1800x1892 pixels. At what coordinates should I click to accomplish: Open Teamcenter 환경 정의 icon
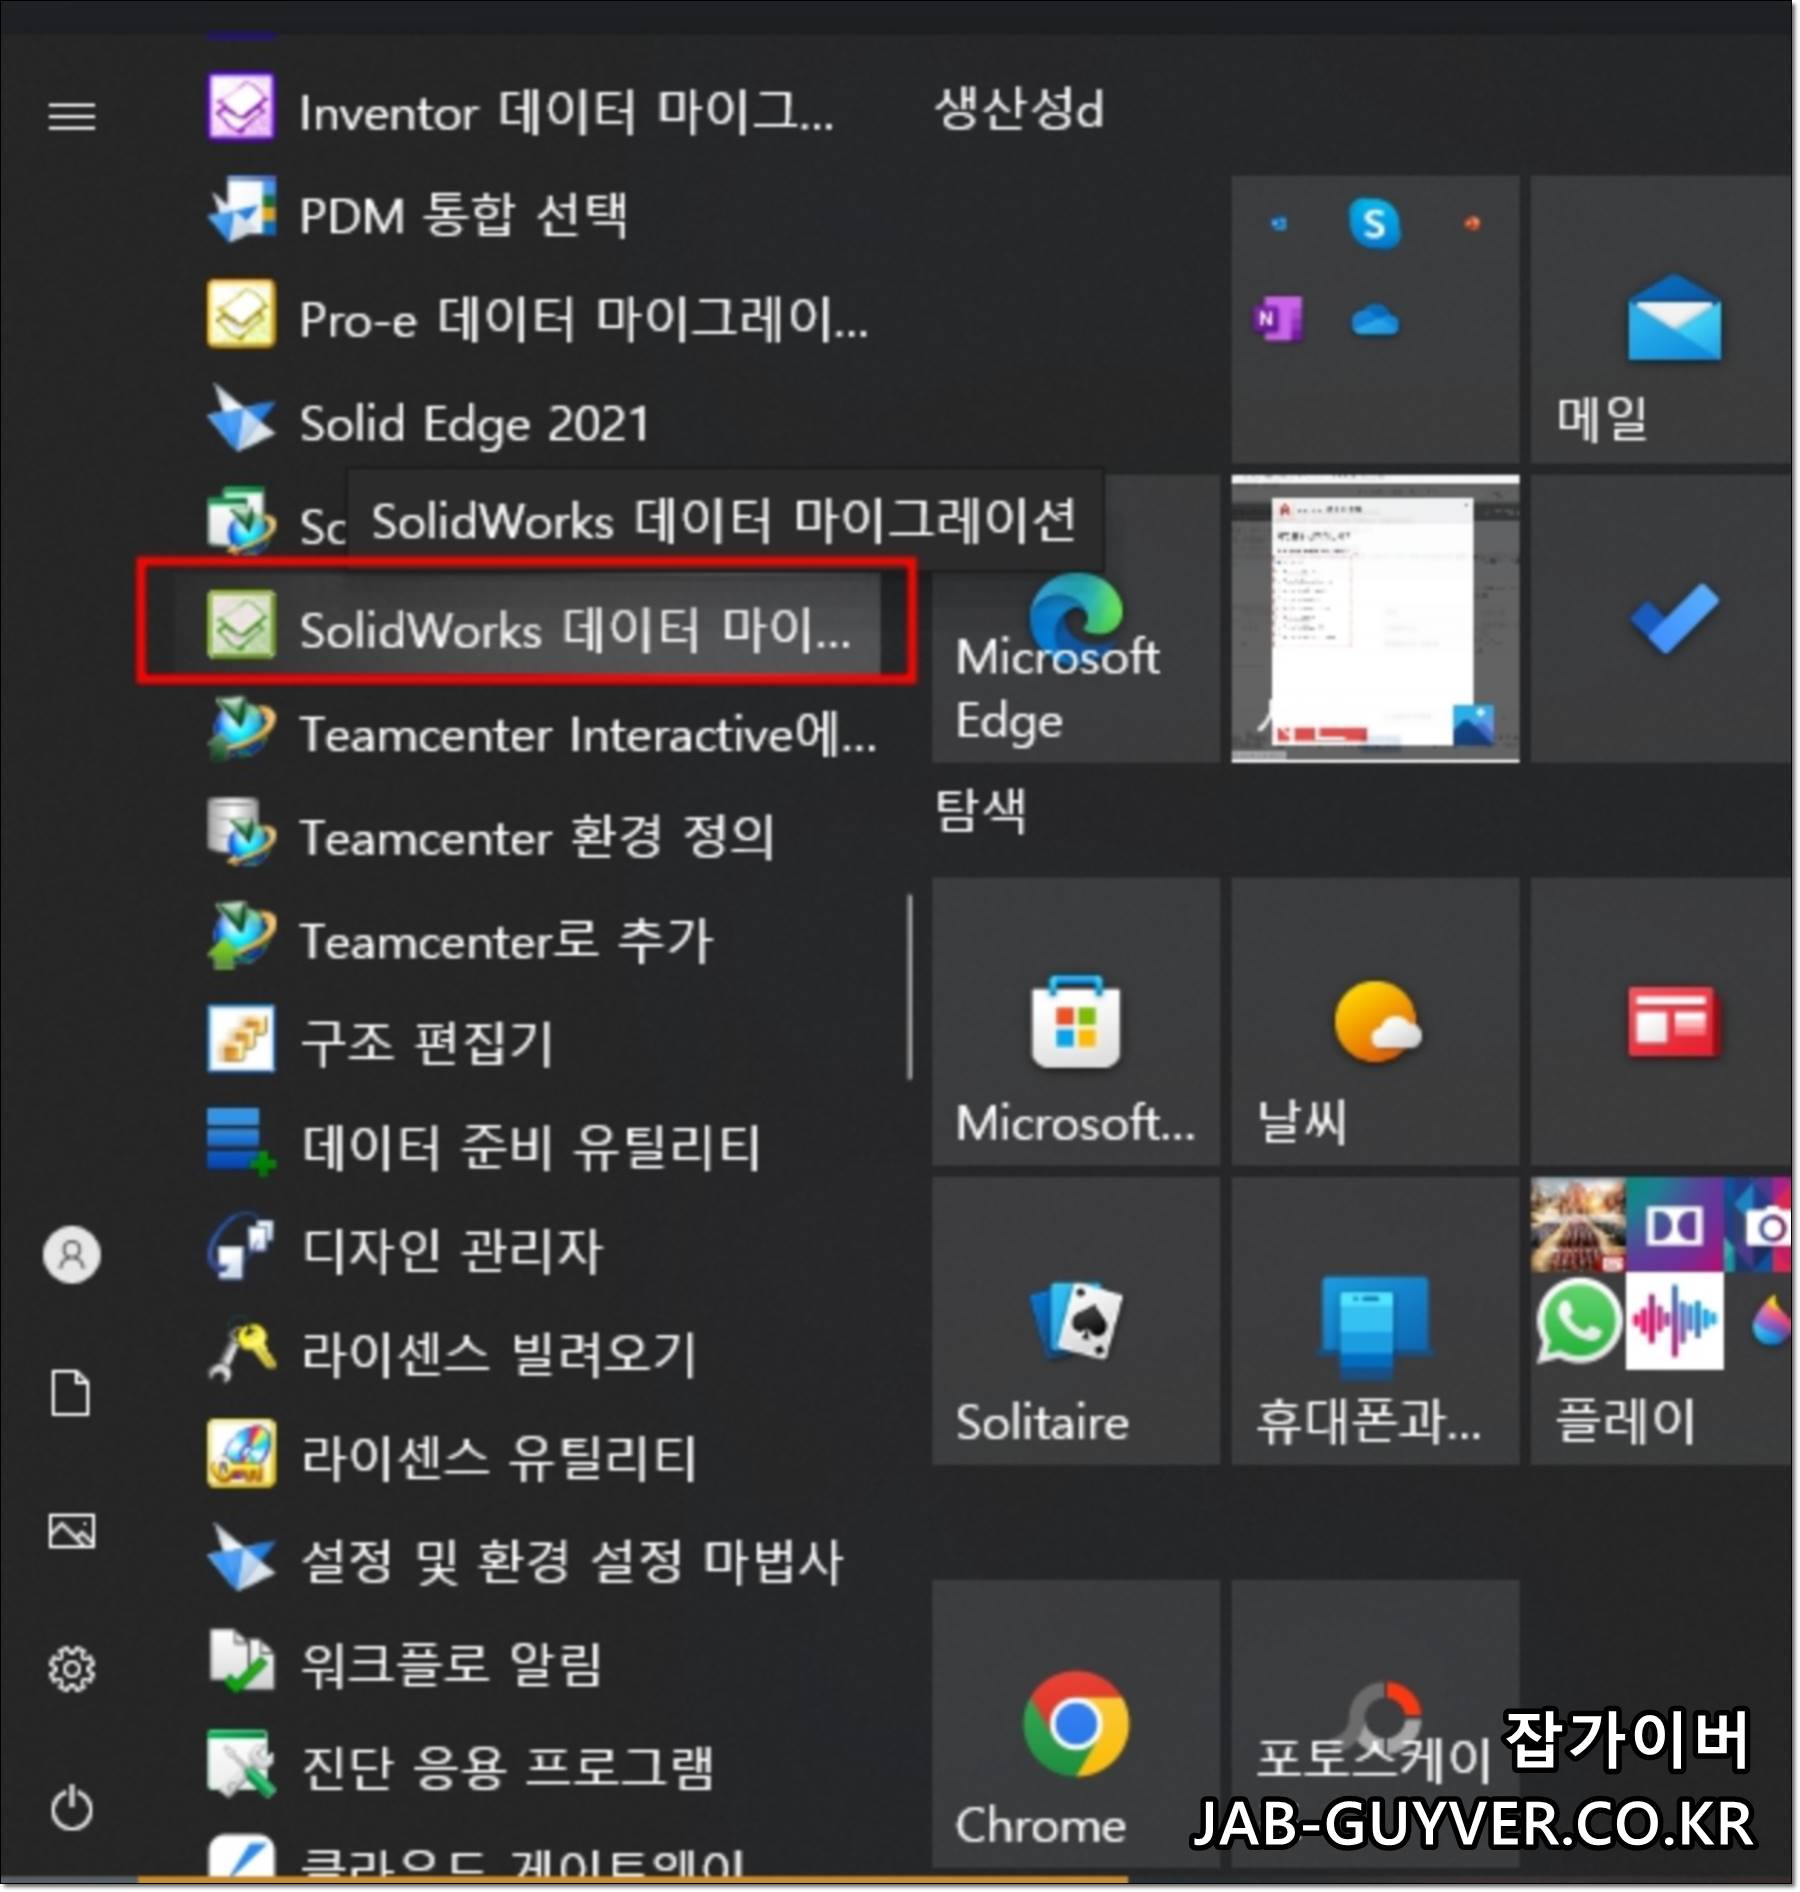[x=240, y=833]
